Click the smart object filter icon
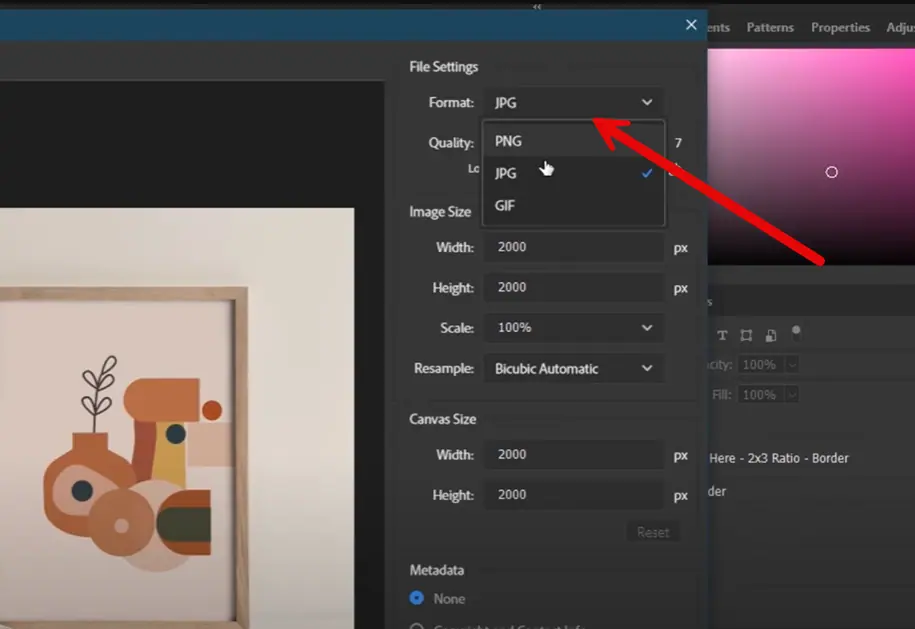 (770, 335)
